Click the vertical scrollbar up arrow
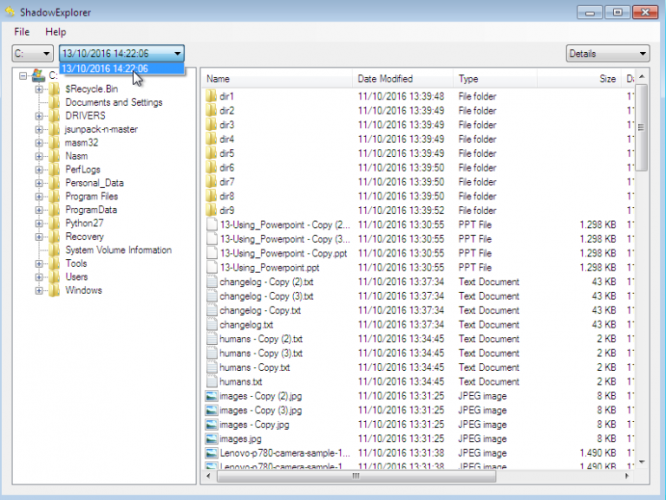The height and width of the screenshot is (500, 666). point(642,76)
